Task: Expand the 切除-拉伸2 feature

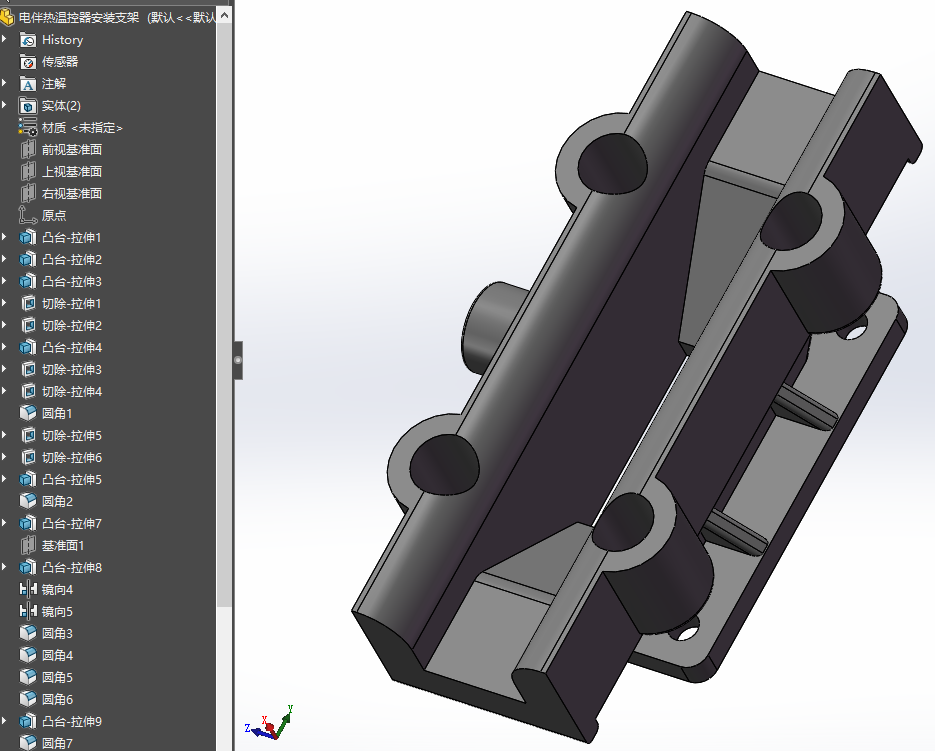Action: (5, 325)
